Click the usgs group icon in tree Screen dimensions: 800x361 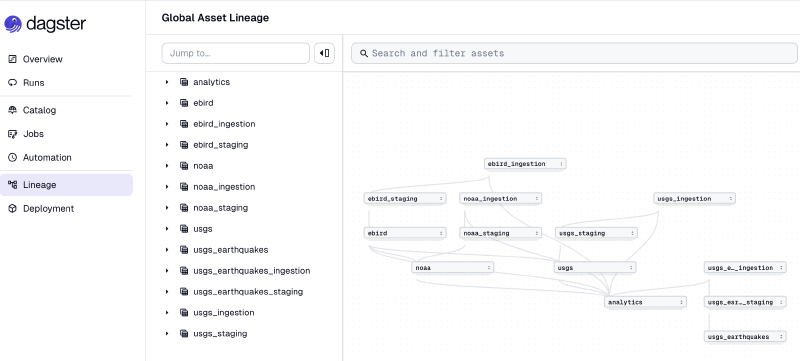(x=184, y=229)
